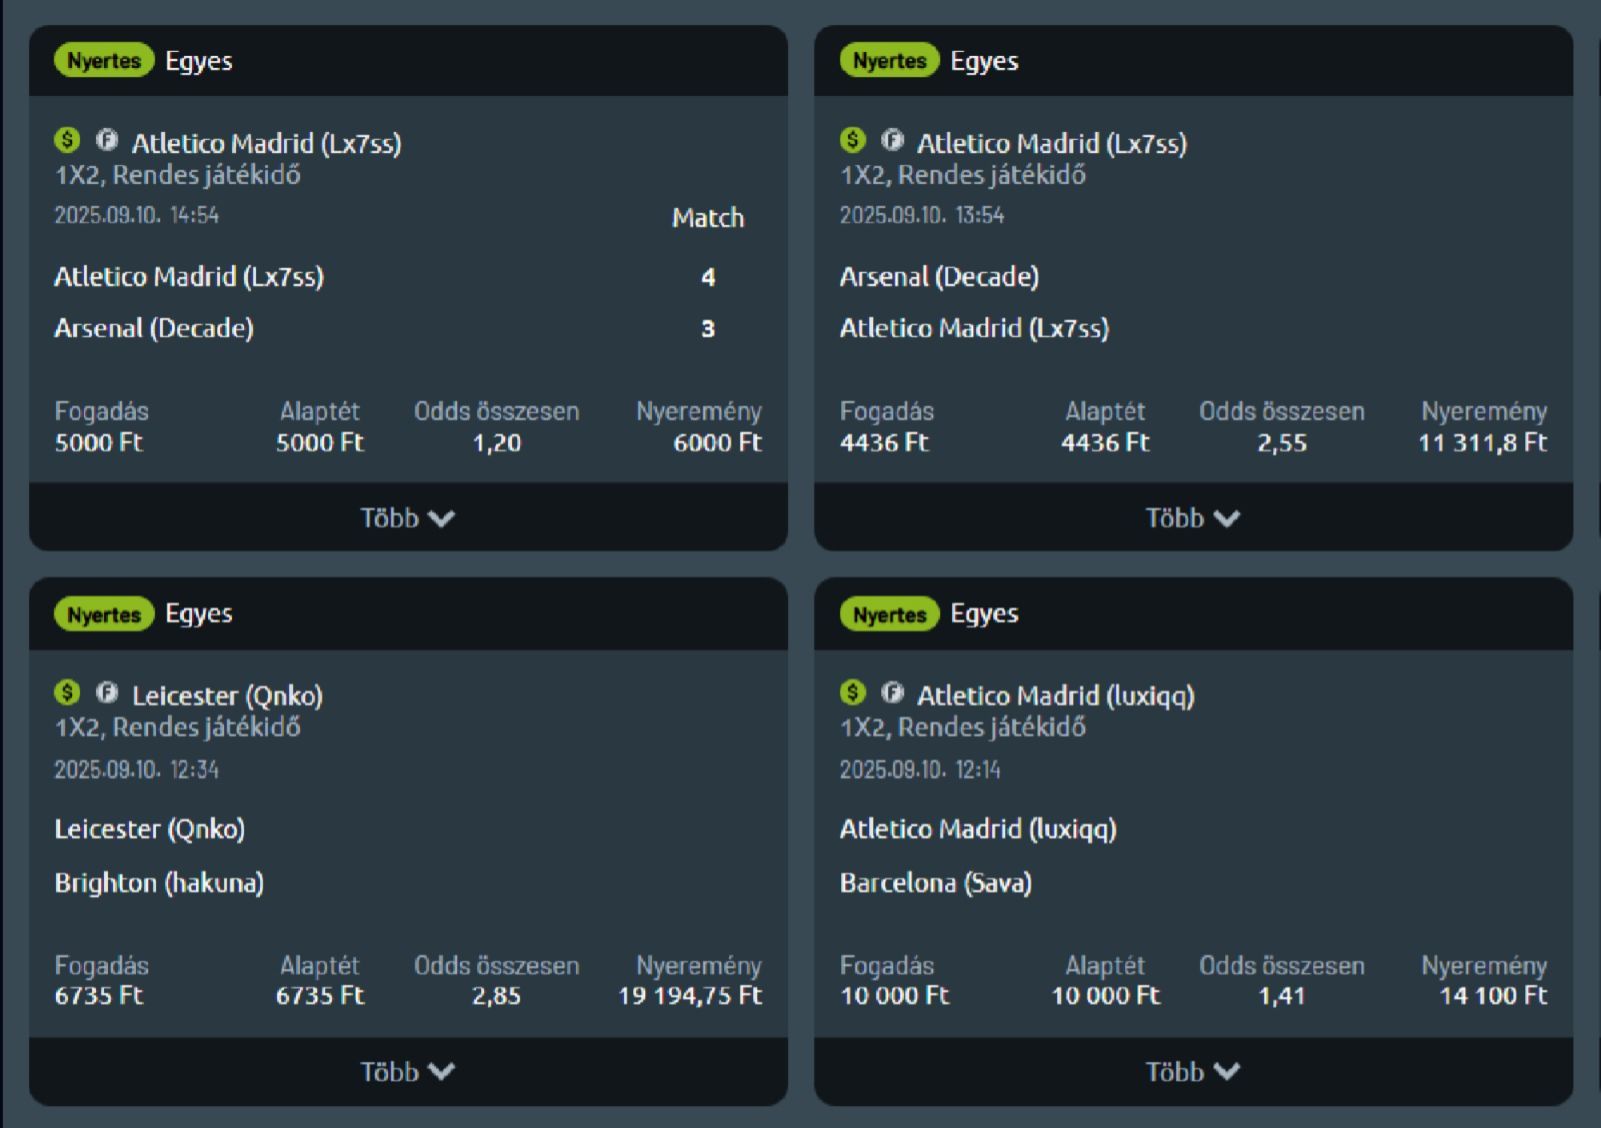Select the Match column header

click(707, 218)
